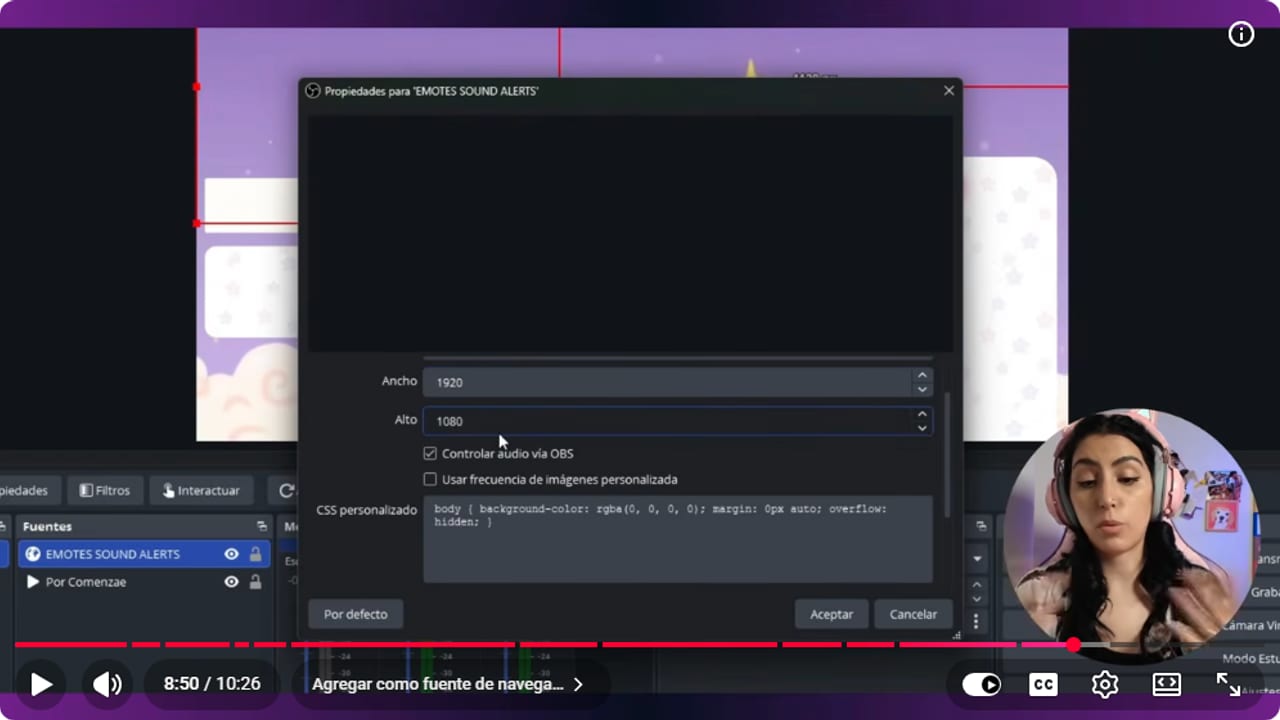Increase the Alto value with its up arrow
Viewport: 1280px width, 720px height.
pos(922,414)
